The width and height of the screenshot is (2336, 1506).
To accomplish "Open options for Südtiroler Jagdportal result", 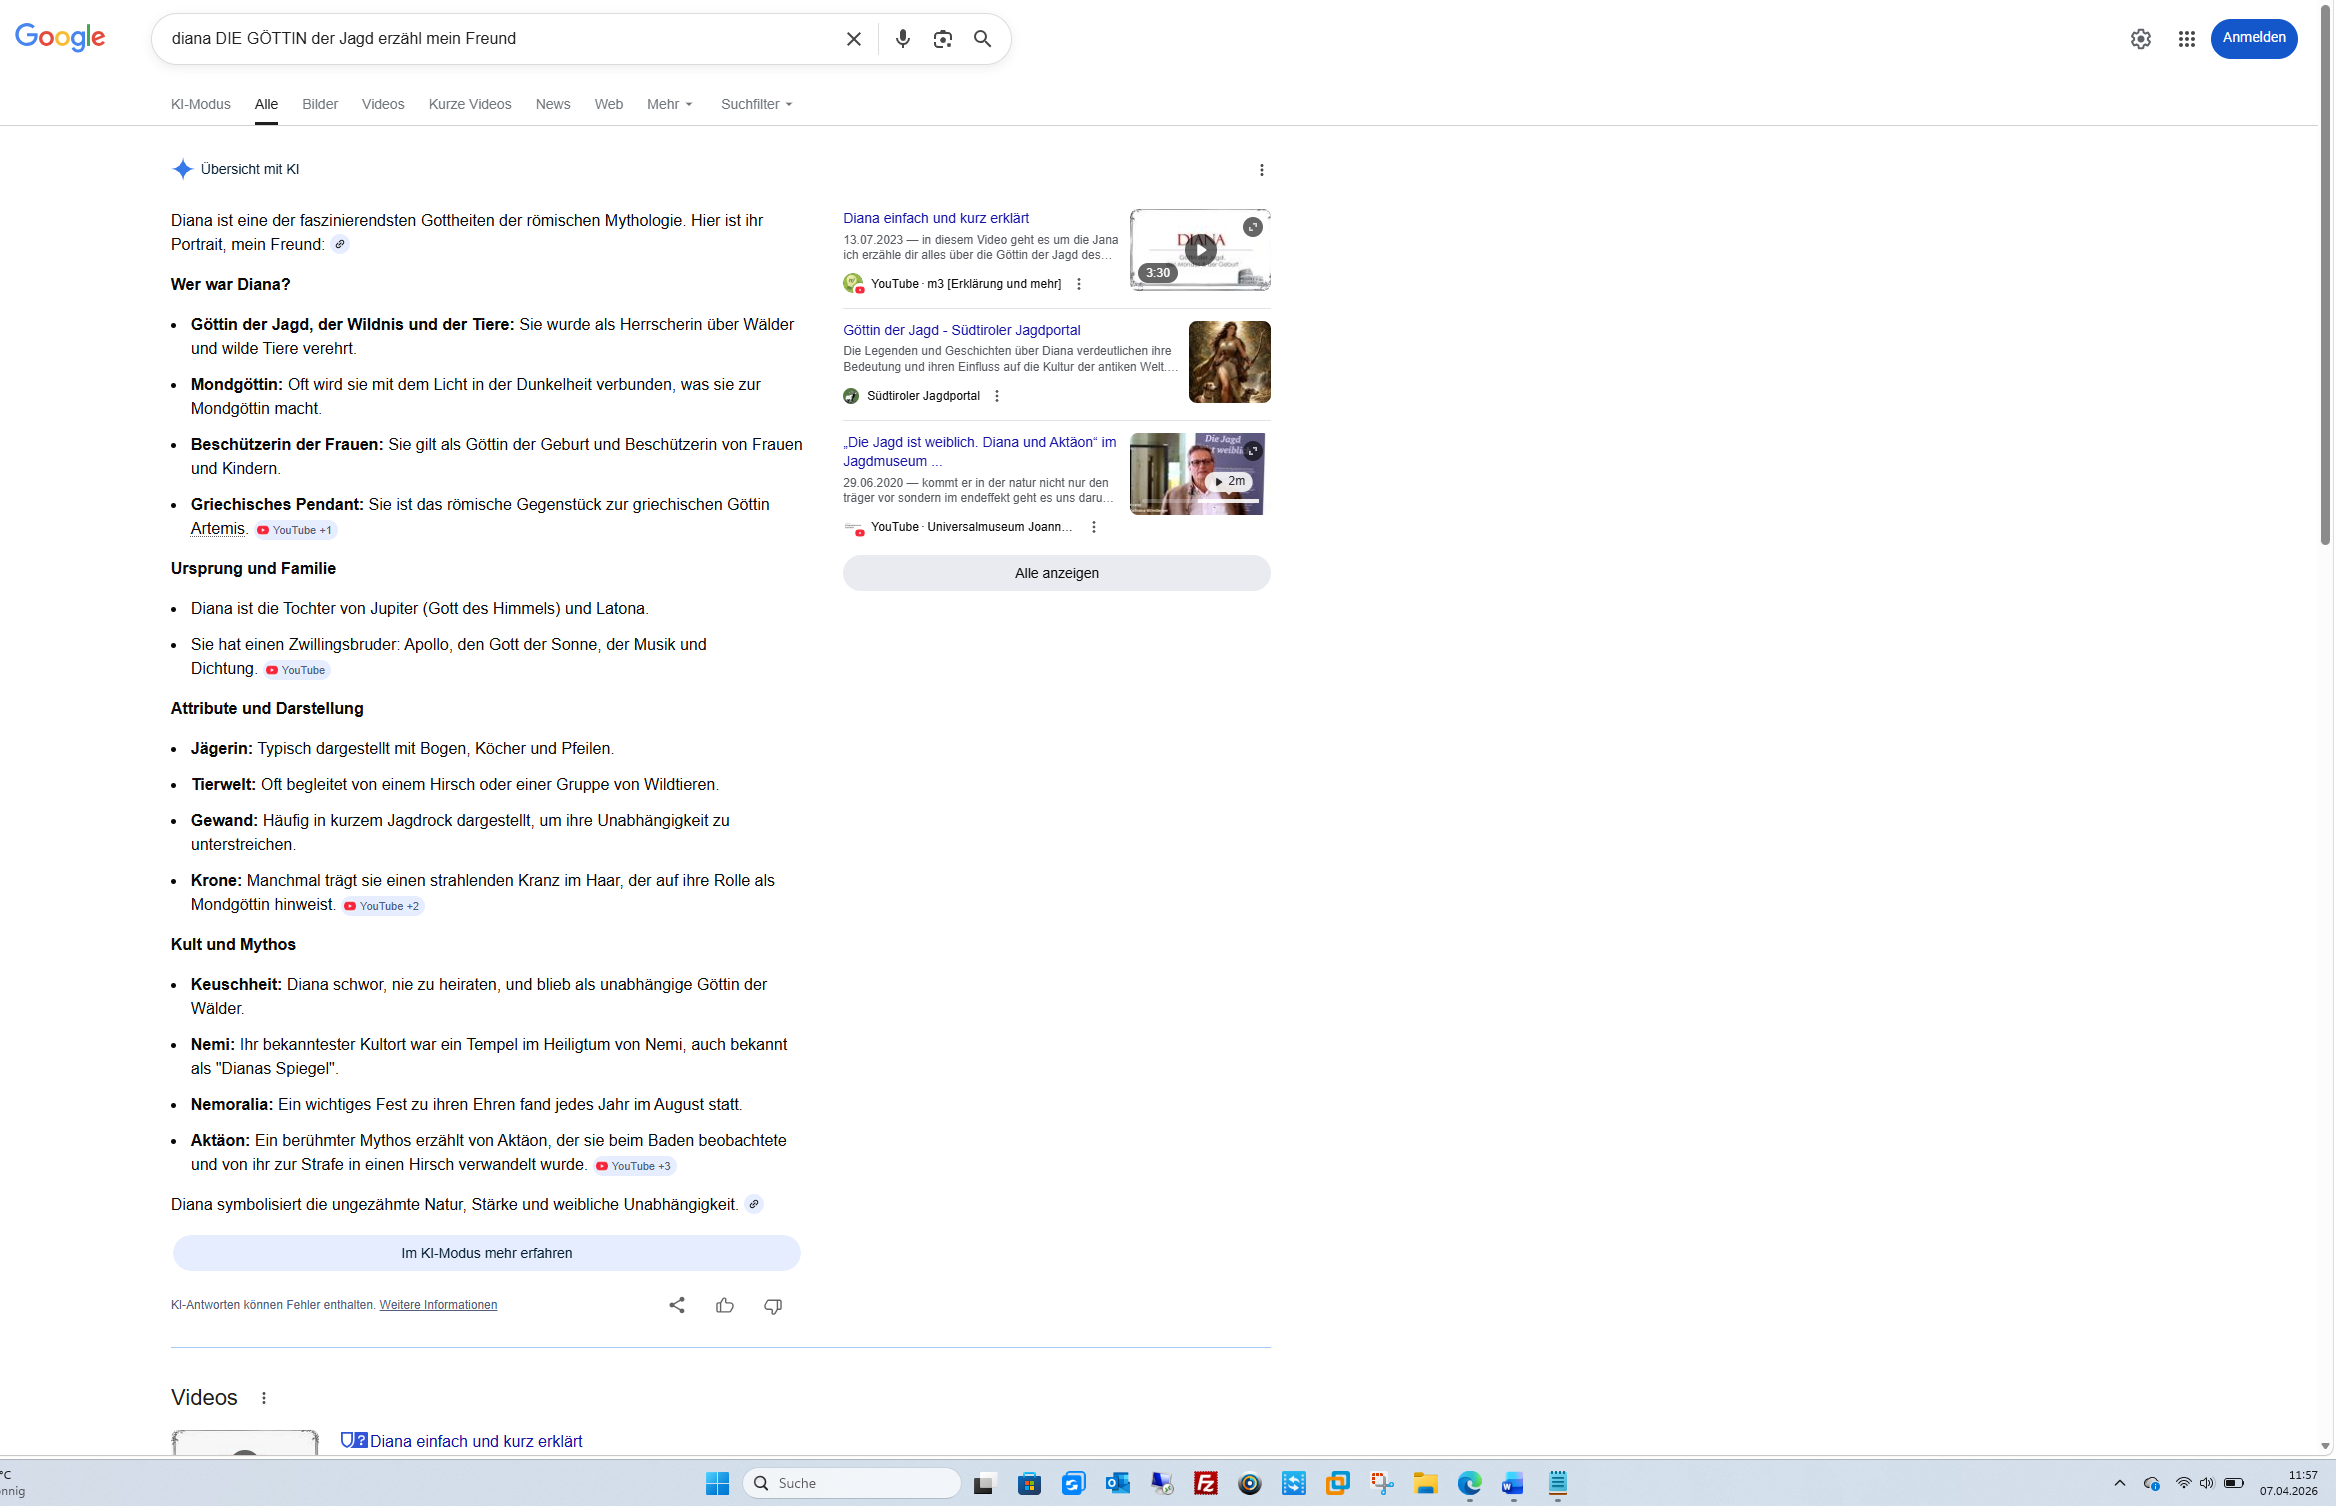I will [997, 396].
